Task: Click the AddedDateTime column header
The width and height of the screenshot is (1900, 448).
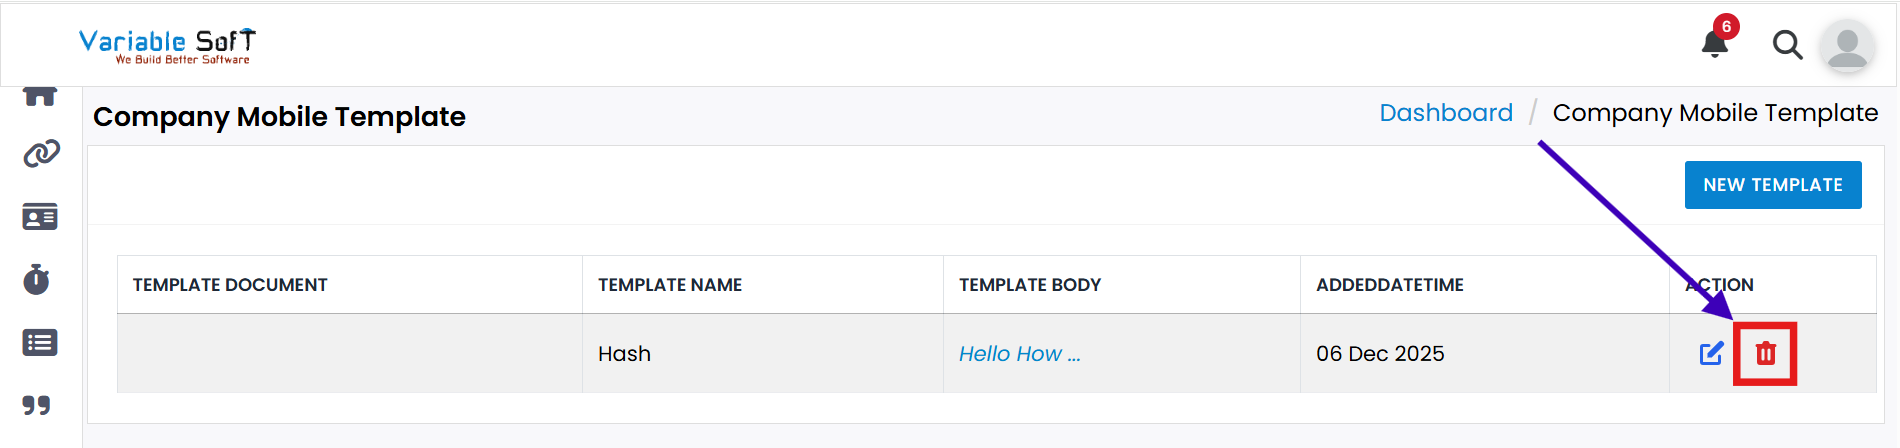Action: pyautogui.click(x=1389, y=285)
